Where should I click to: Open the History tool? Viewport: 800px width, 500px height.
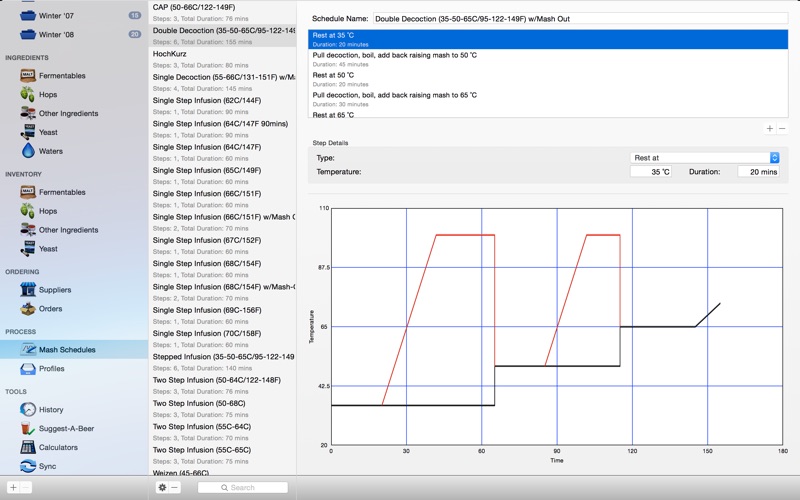[x=50, y=409]
